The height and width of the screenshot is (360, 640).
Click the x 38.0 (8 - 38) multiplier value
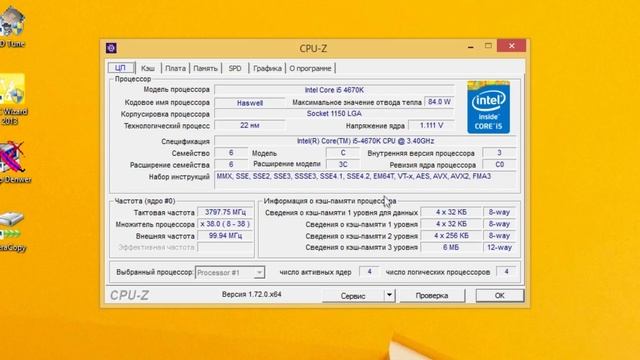click(x=225, y=224)
